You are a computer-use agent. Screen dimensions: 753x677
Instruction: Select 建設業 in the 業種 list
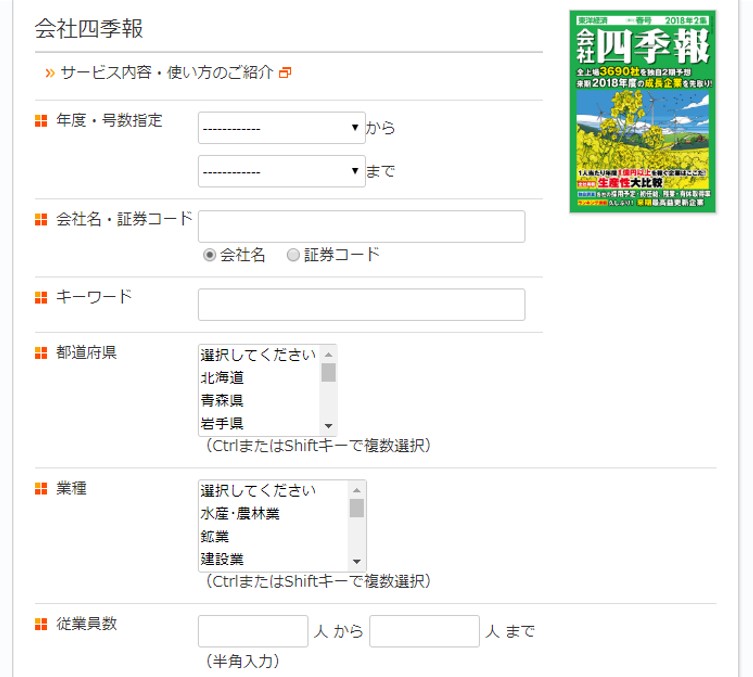pos(274,559)
